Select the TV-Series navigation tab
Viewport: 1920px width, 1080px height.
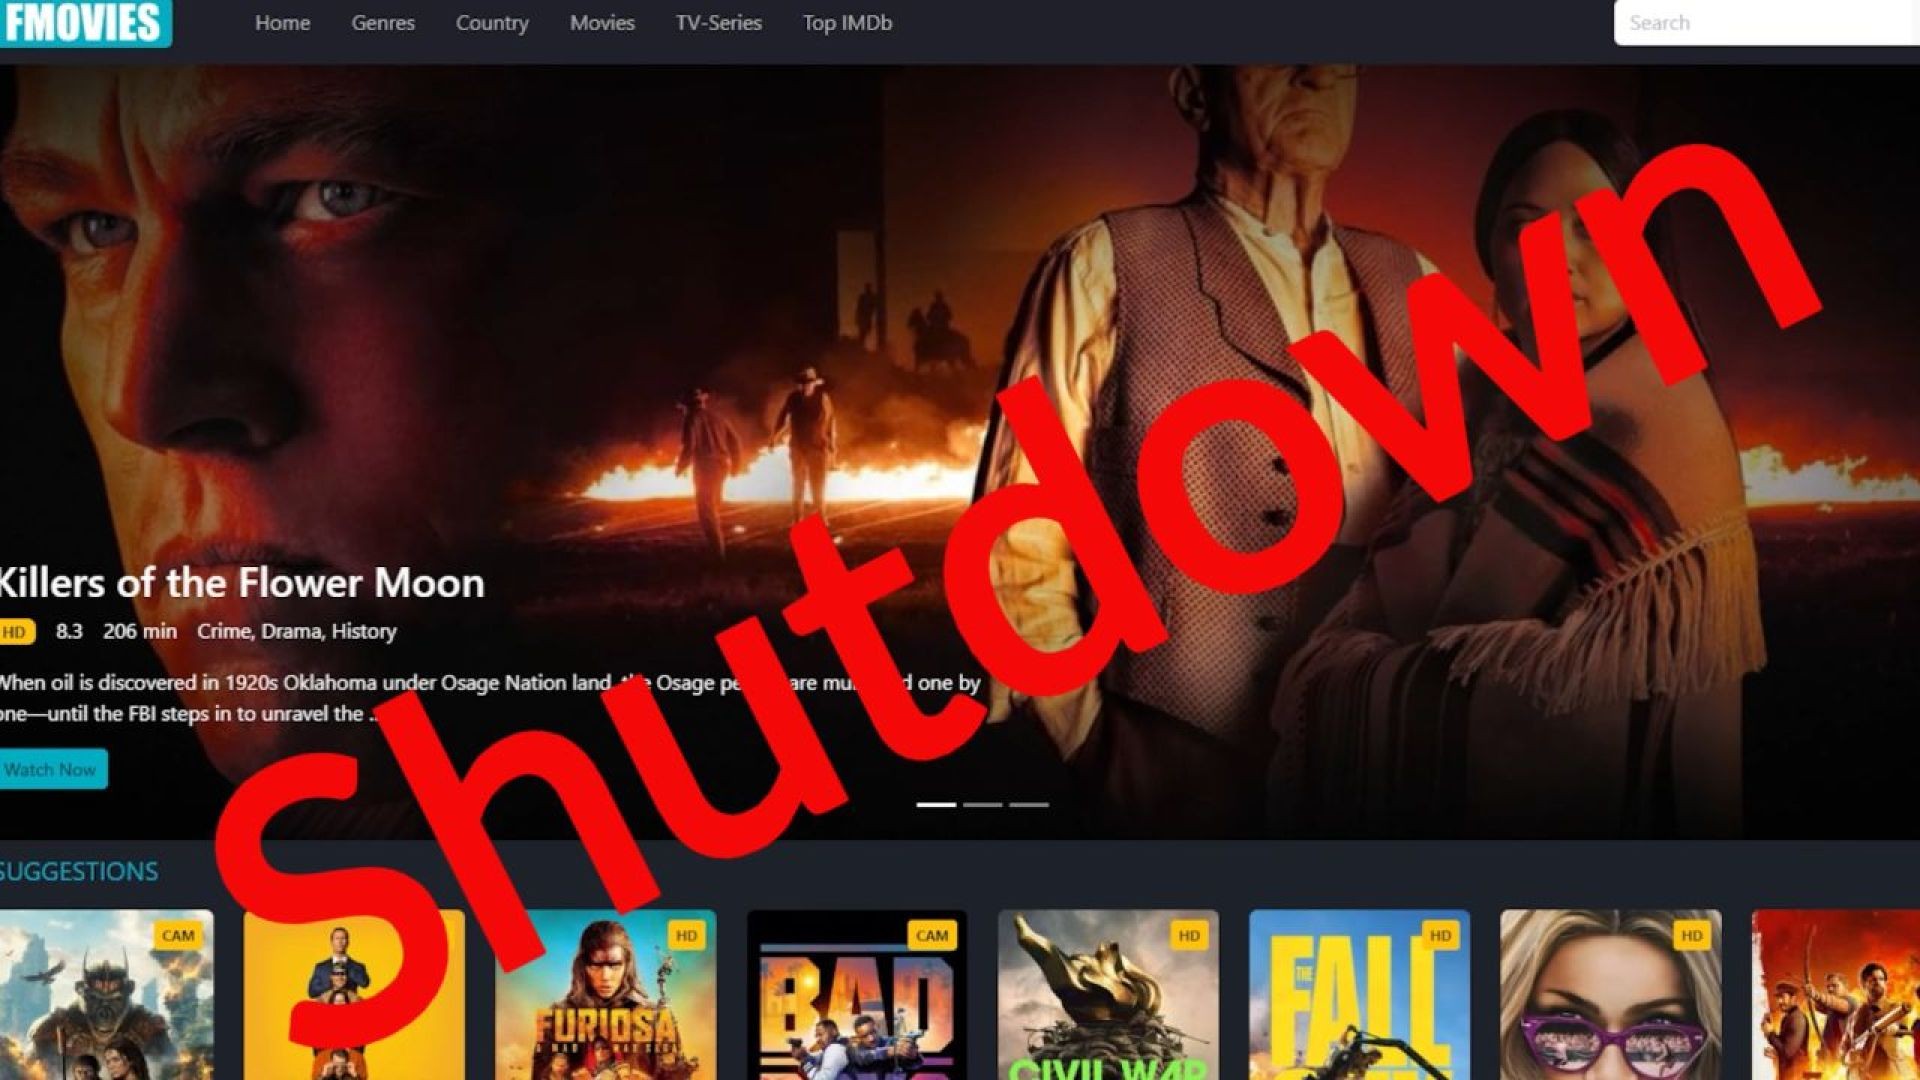point(717,22)
